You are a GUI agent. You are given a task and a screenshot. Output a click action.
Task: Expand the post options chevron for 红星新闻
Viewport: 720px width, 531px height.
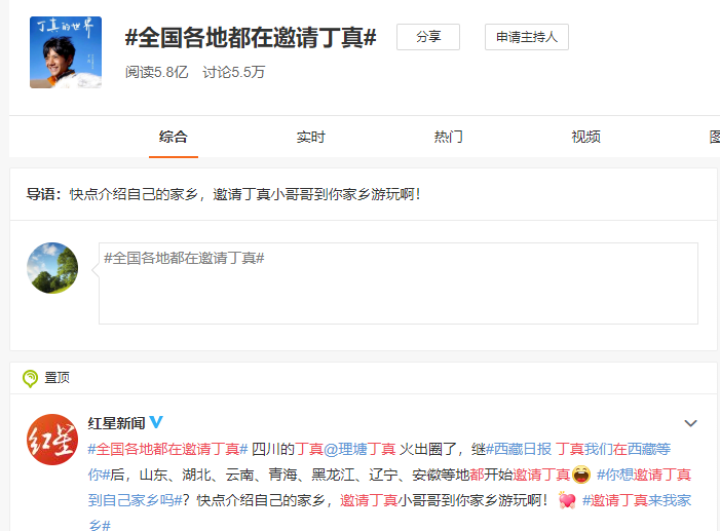pyautogui.click(x=690, y=424)
